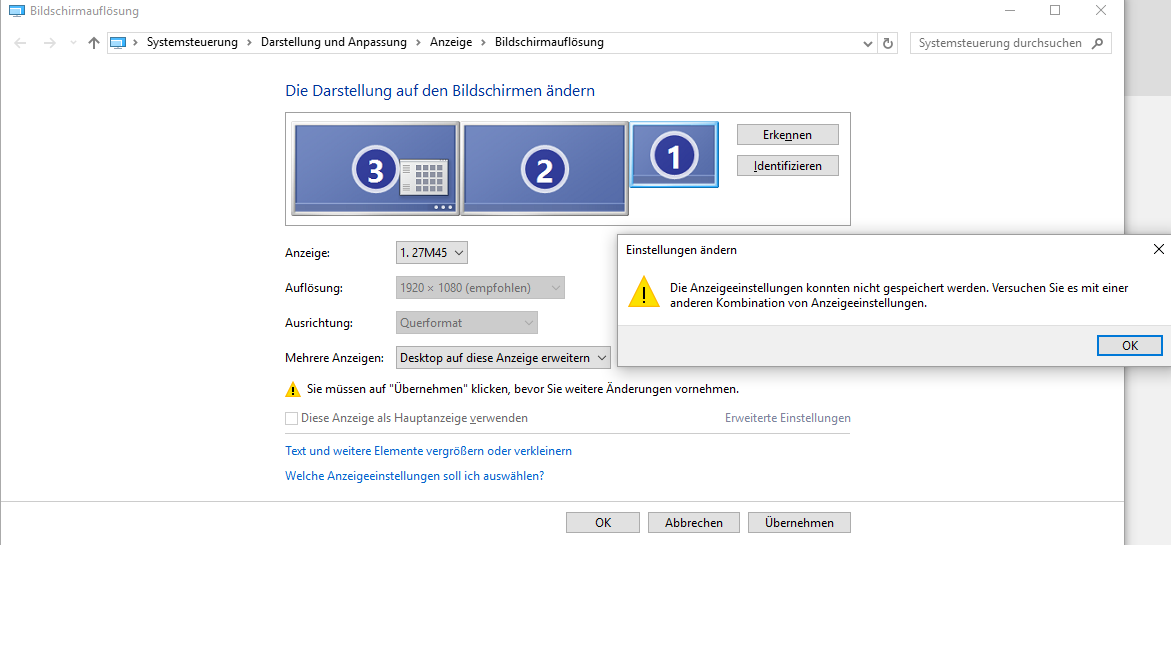Click the small warning icon beside Übernehmen hint

(x=293, y=389)
